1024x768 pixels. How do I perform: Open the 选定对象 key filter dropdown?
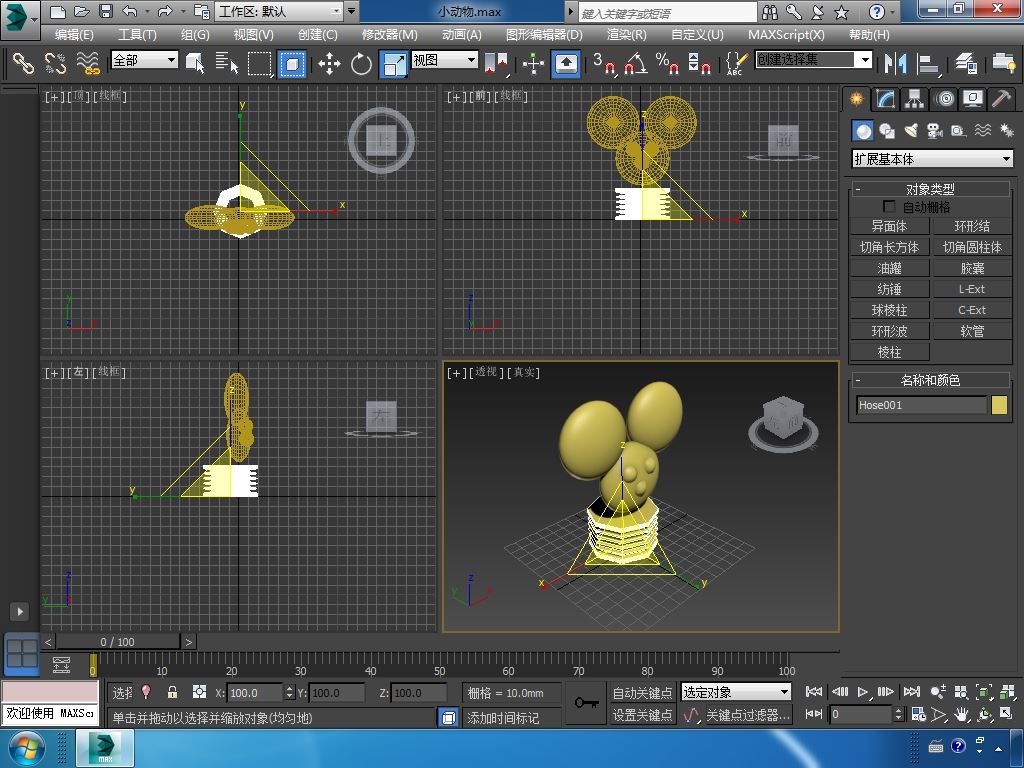pyautogui.click(x=736, y=692)
